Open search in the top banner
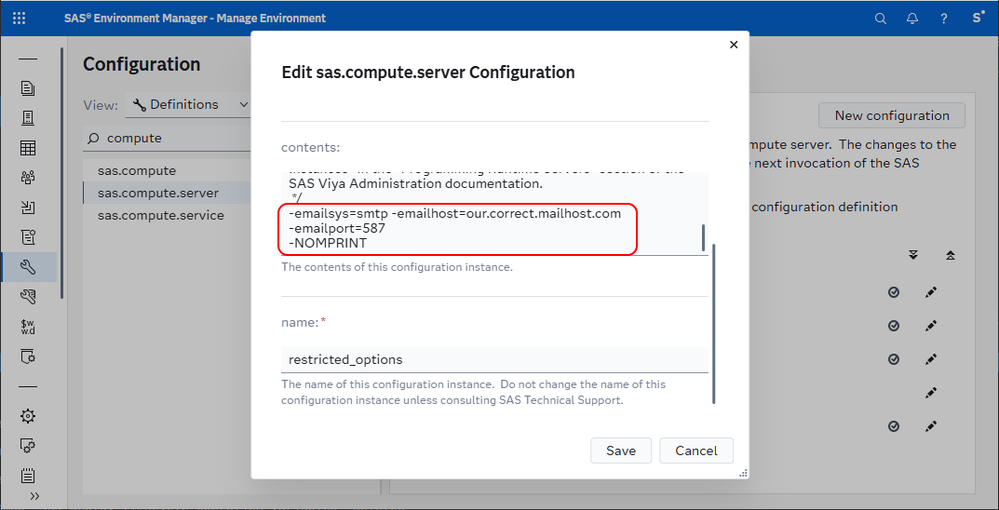Viewport: 999px width, 510px height. [x=880, y=18]
